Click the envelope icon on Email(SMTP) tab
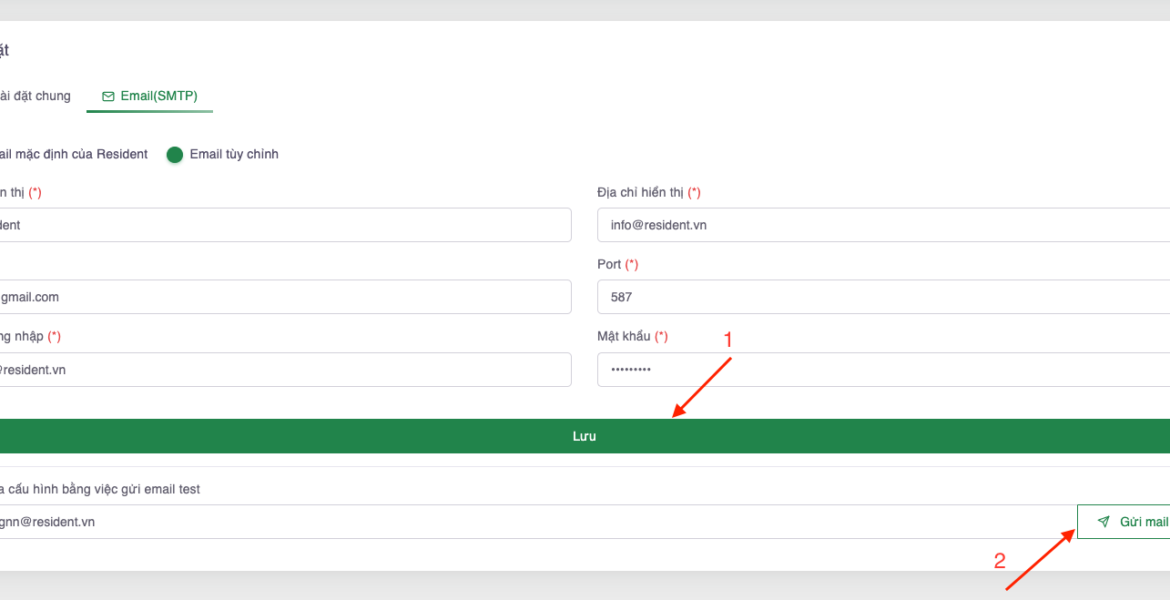 (x=108, y=97)
